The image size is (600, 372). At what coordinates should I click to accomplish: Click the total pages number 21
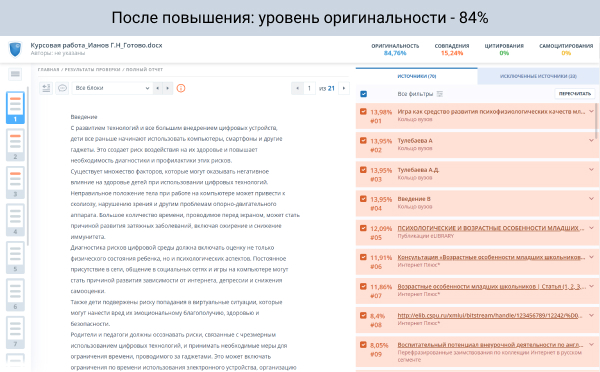point(331,88)
